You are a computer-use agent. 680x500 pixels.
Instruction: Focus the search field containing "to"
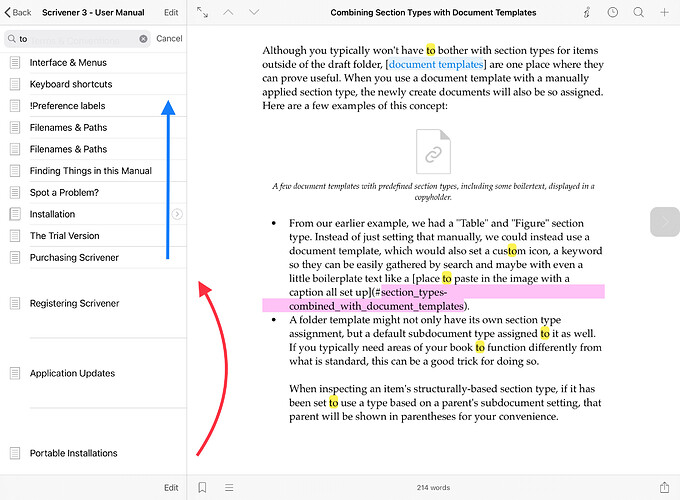point(77,39)
